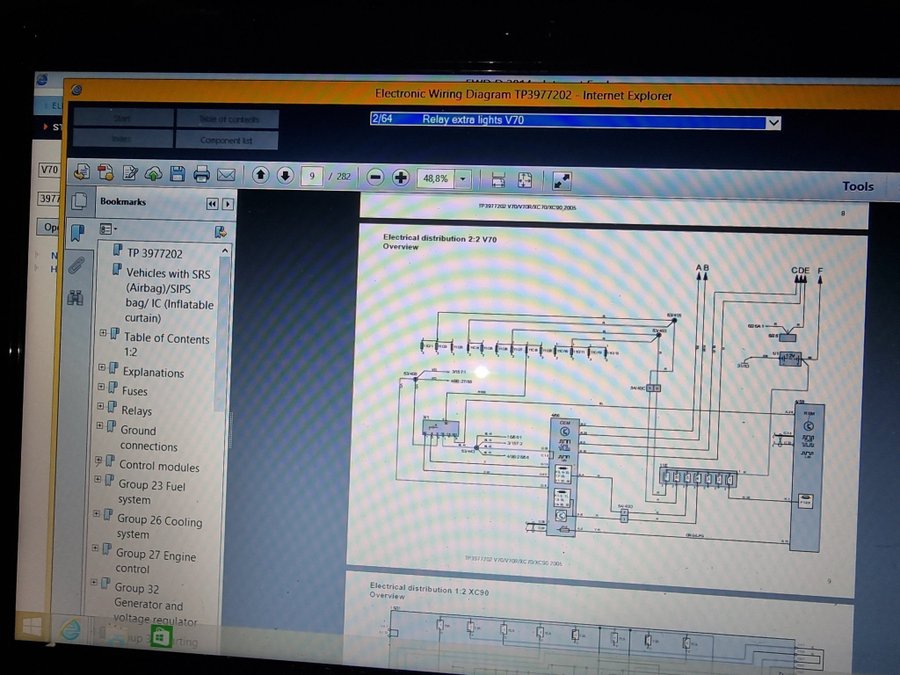The width and height of the screenshot is (900, 675).
Task: Open Internet Explorer from the taskbar
Action: tap(71, 630)
